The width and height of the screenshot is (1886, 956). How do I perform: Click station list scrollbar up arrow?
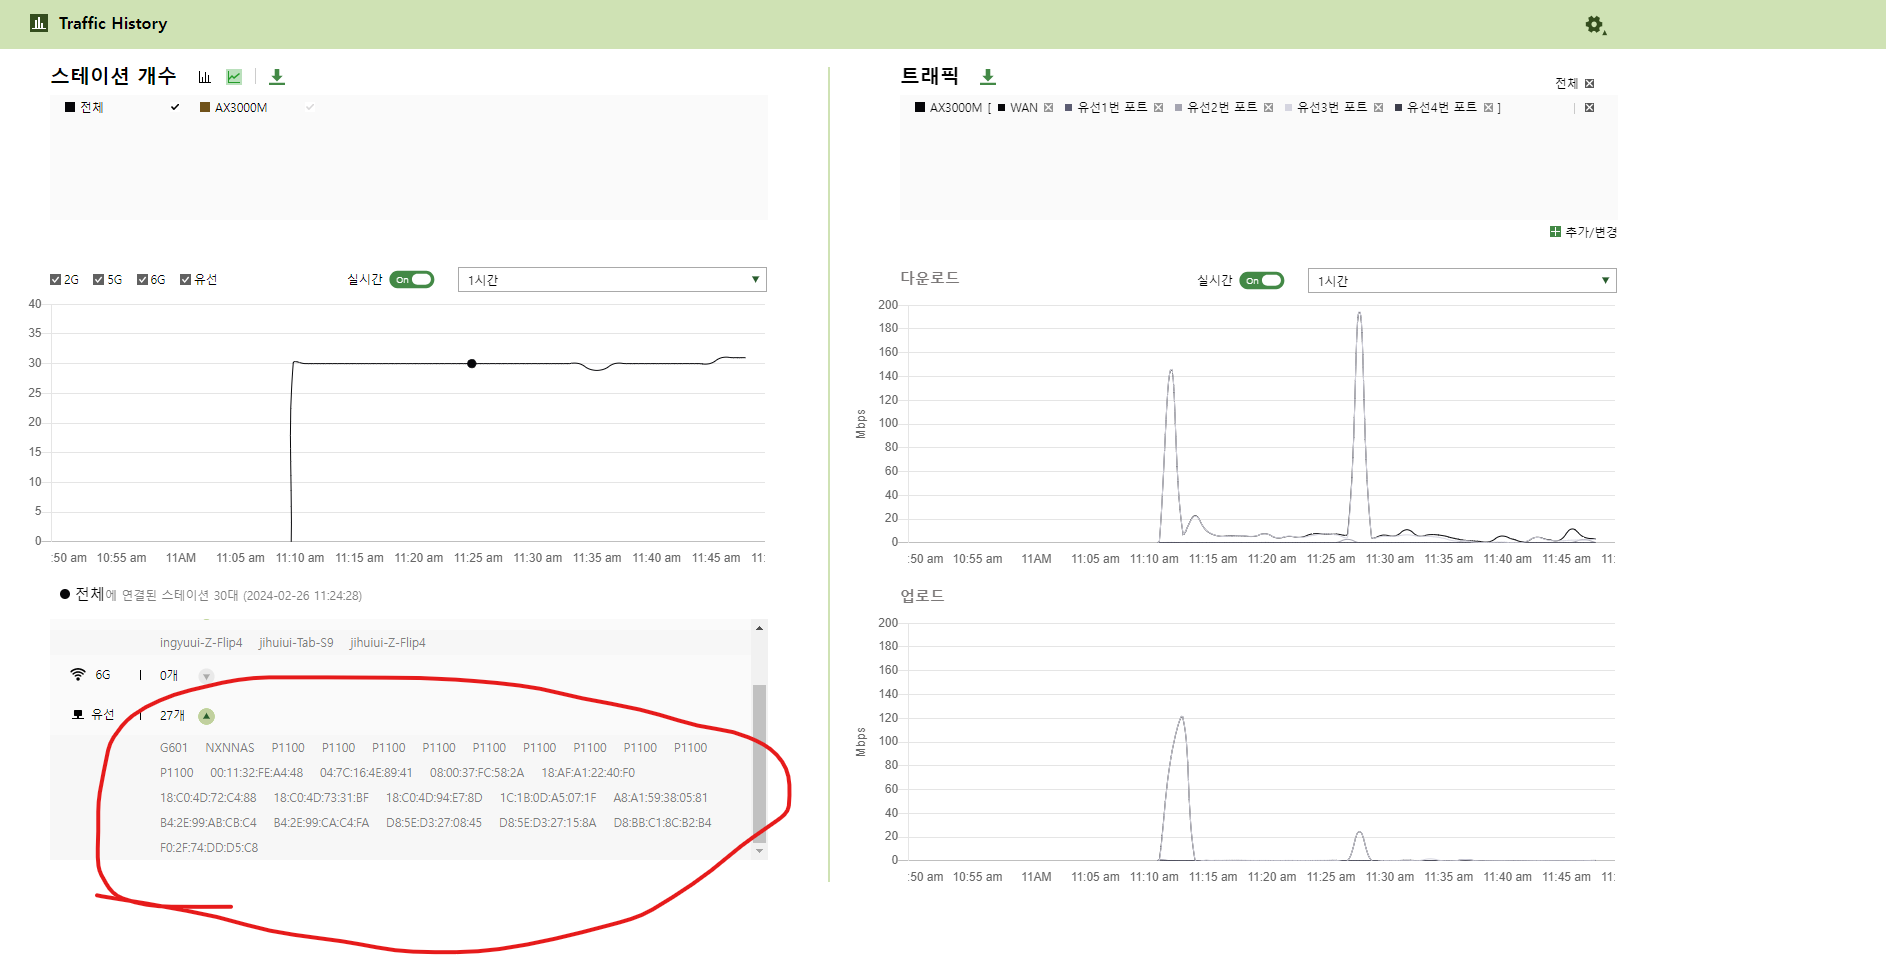pyautogui.click(x=760, y=628)
